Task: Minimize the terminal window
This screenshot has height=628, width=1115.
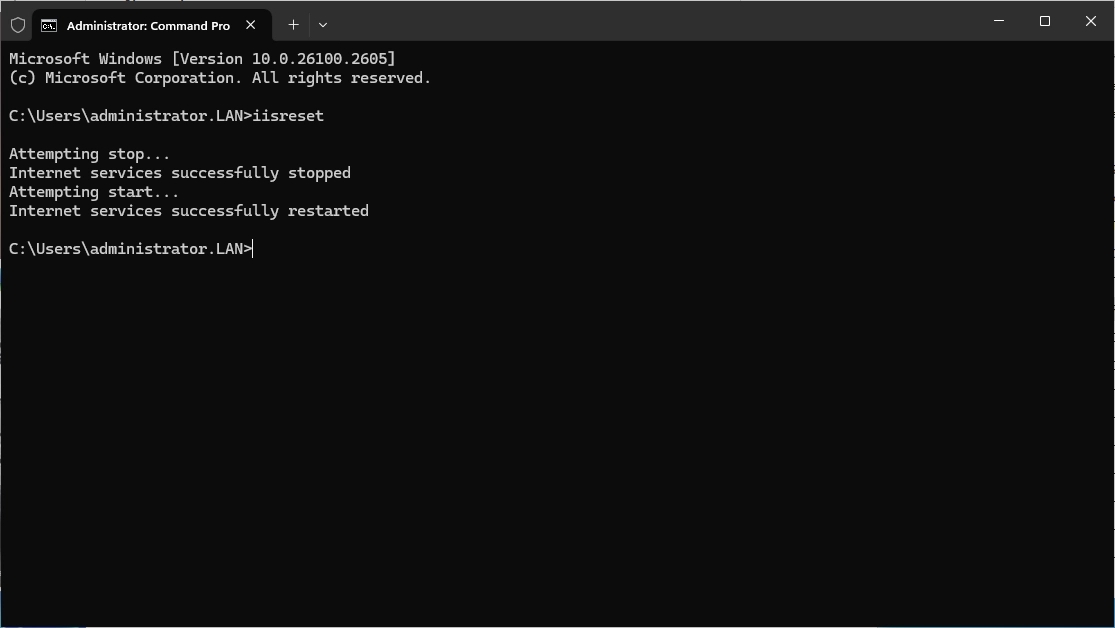Action: (999, 21)
